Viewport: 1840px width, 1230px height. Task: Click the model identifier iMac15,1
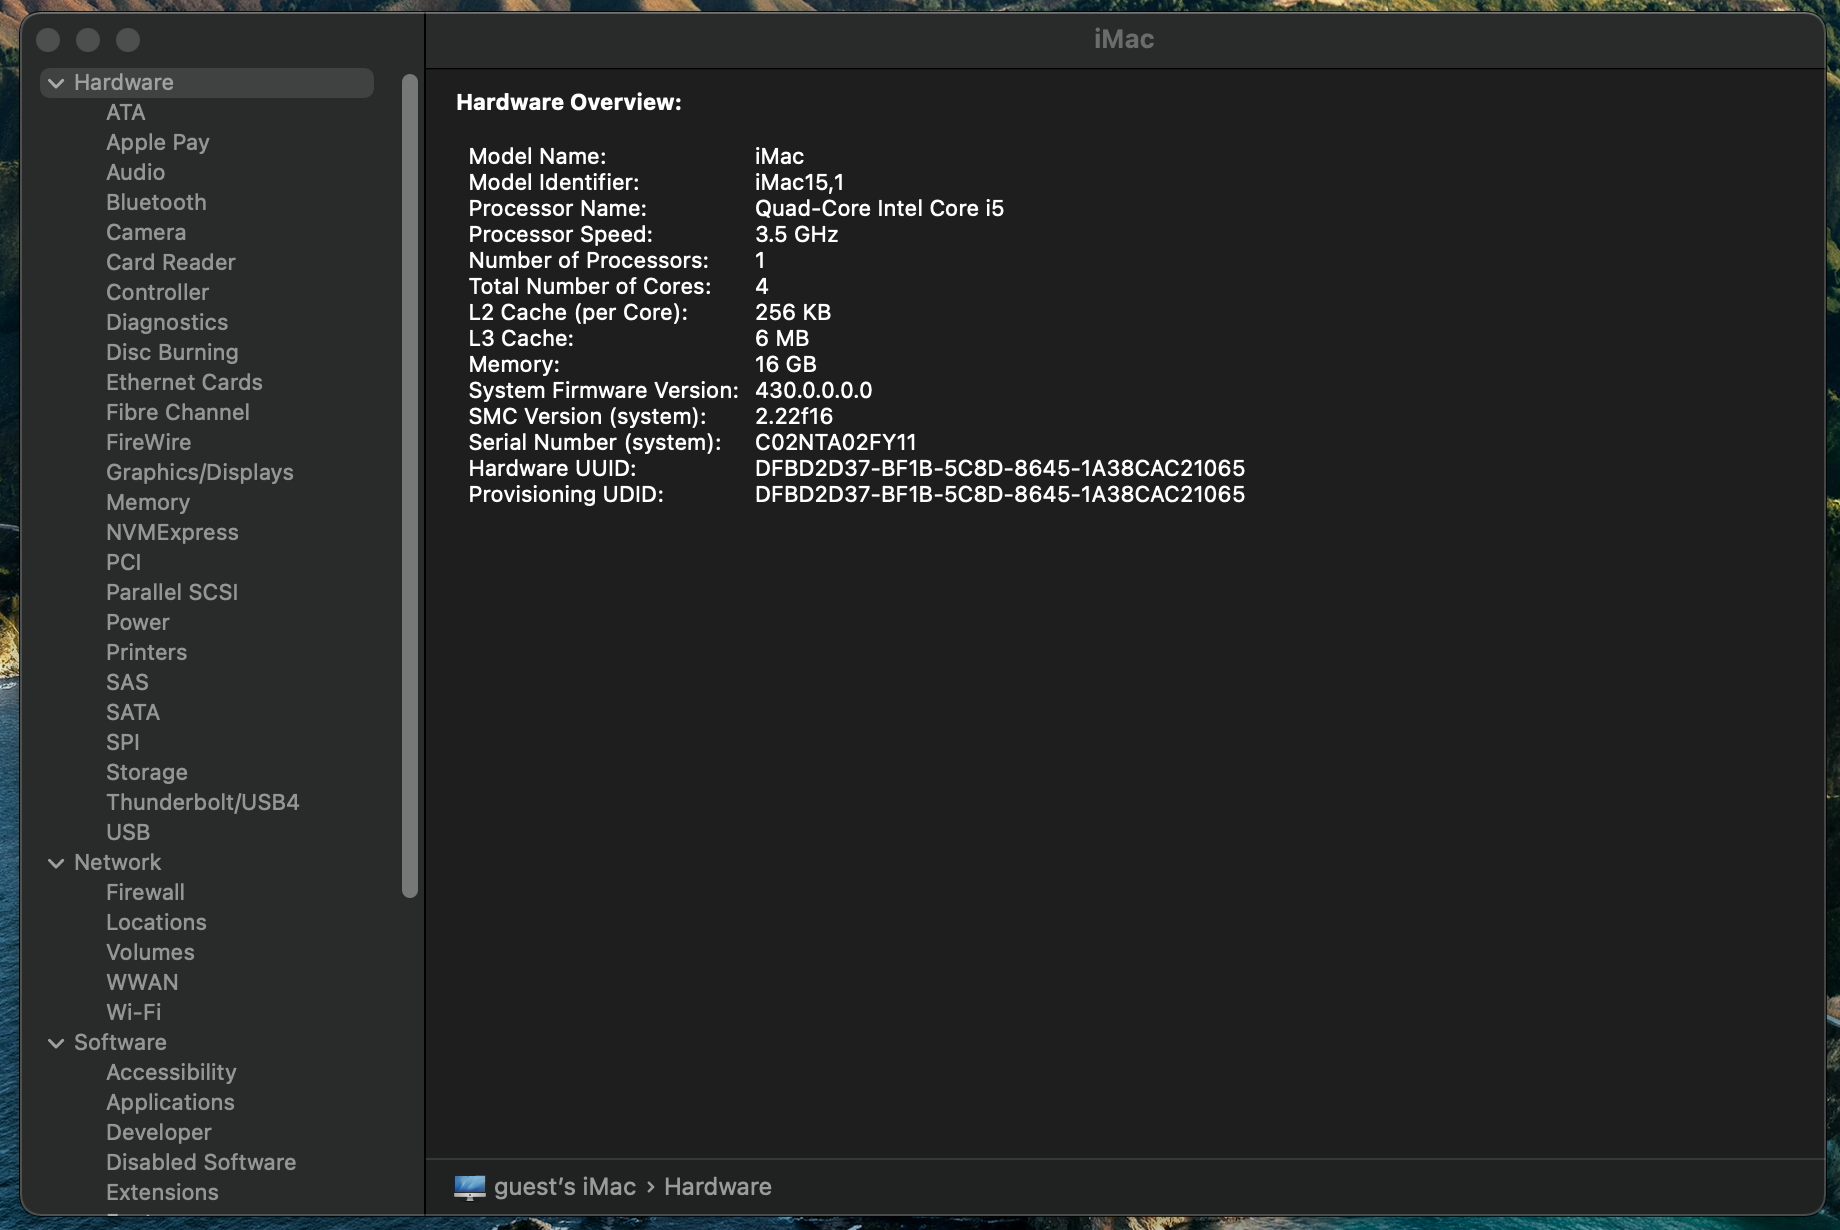799,182
